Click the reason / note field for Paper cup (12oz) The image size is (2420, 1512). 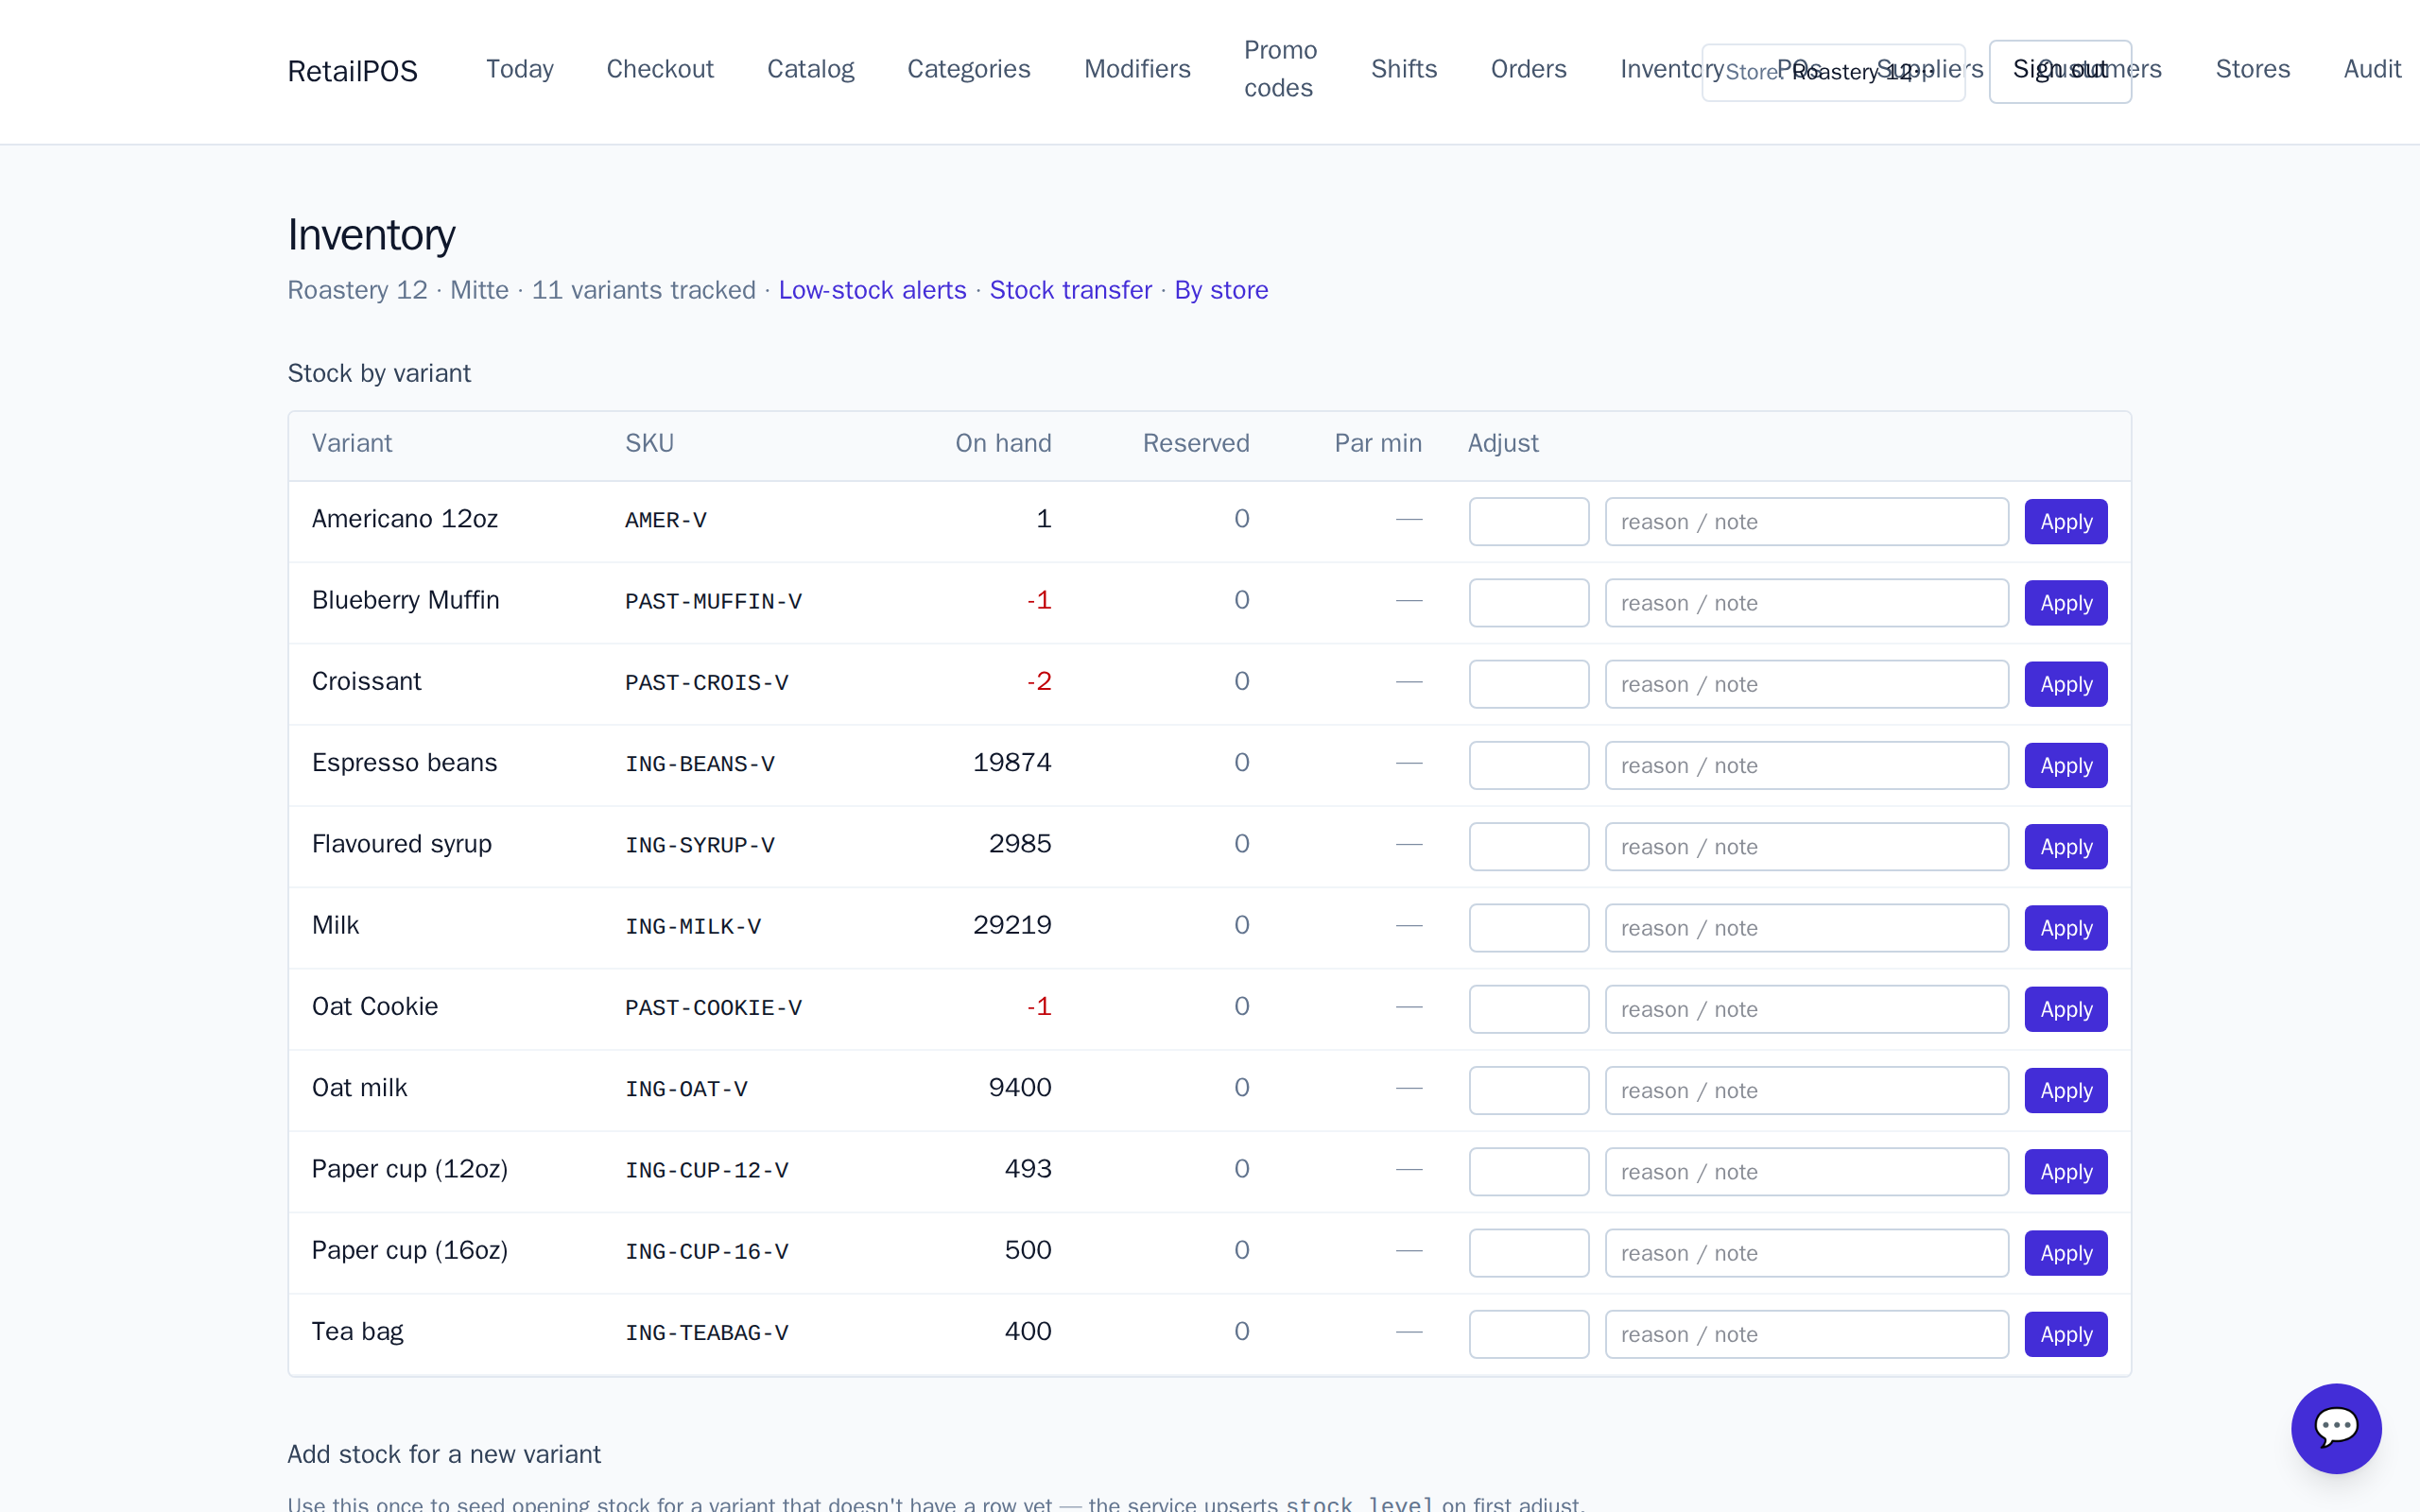coord(1806,1172)
